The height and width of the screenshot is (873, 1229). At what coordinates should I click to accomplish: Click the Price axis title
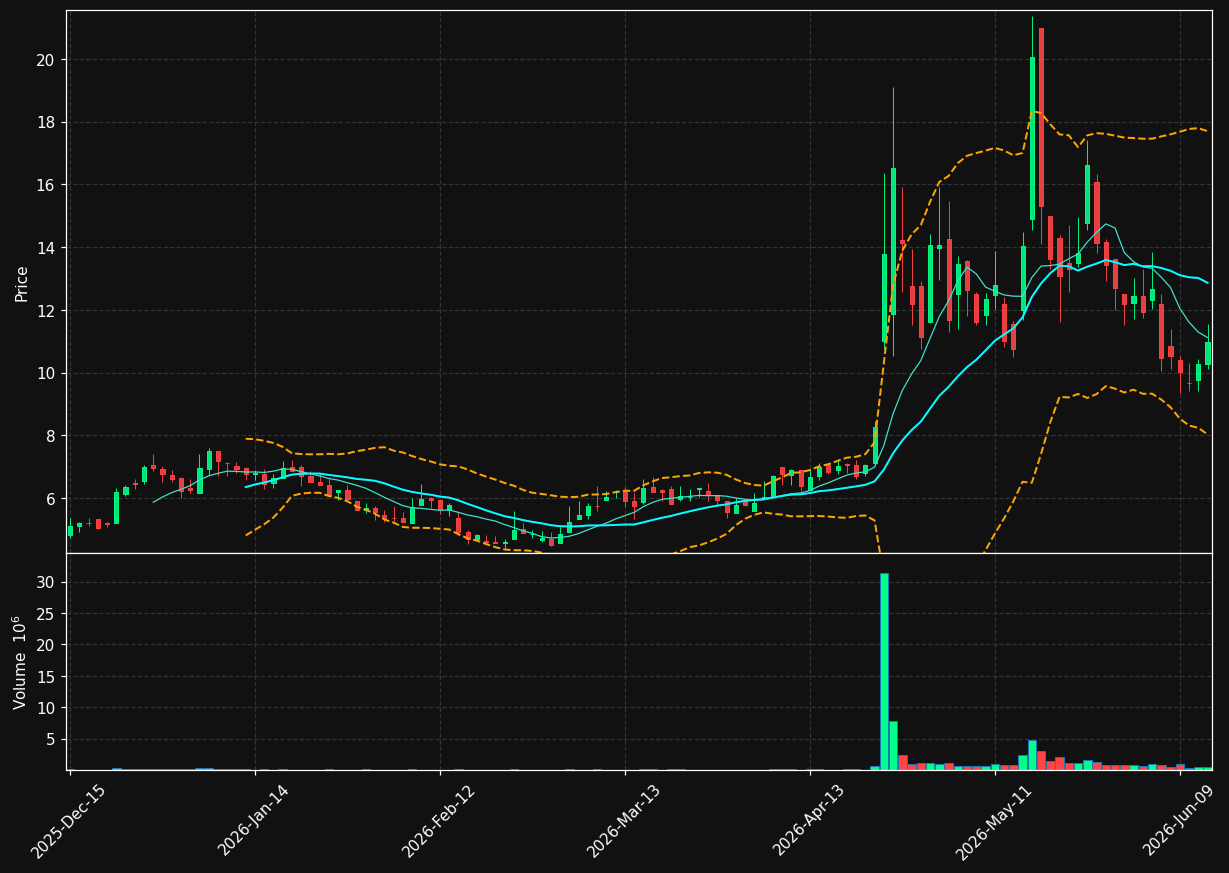22,283
